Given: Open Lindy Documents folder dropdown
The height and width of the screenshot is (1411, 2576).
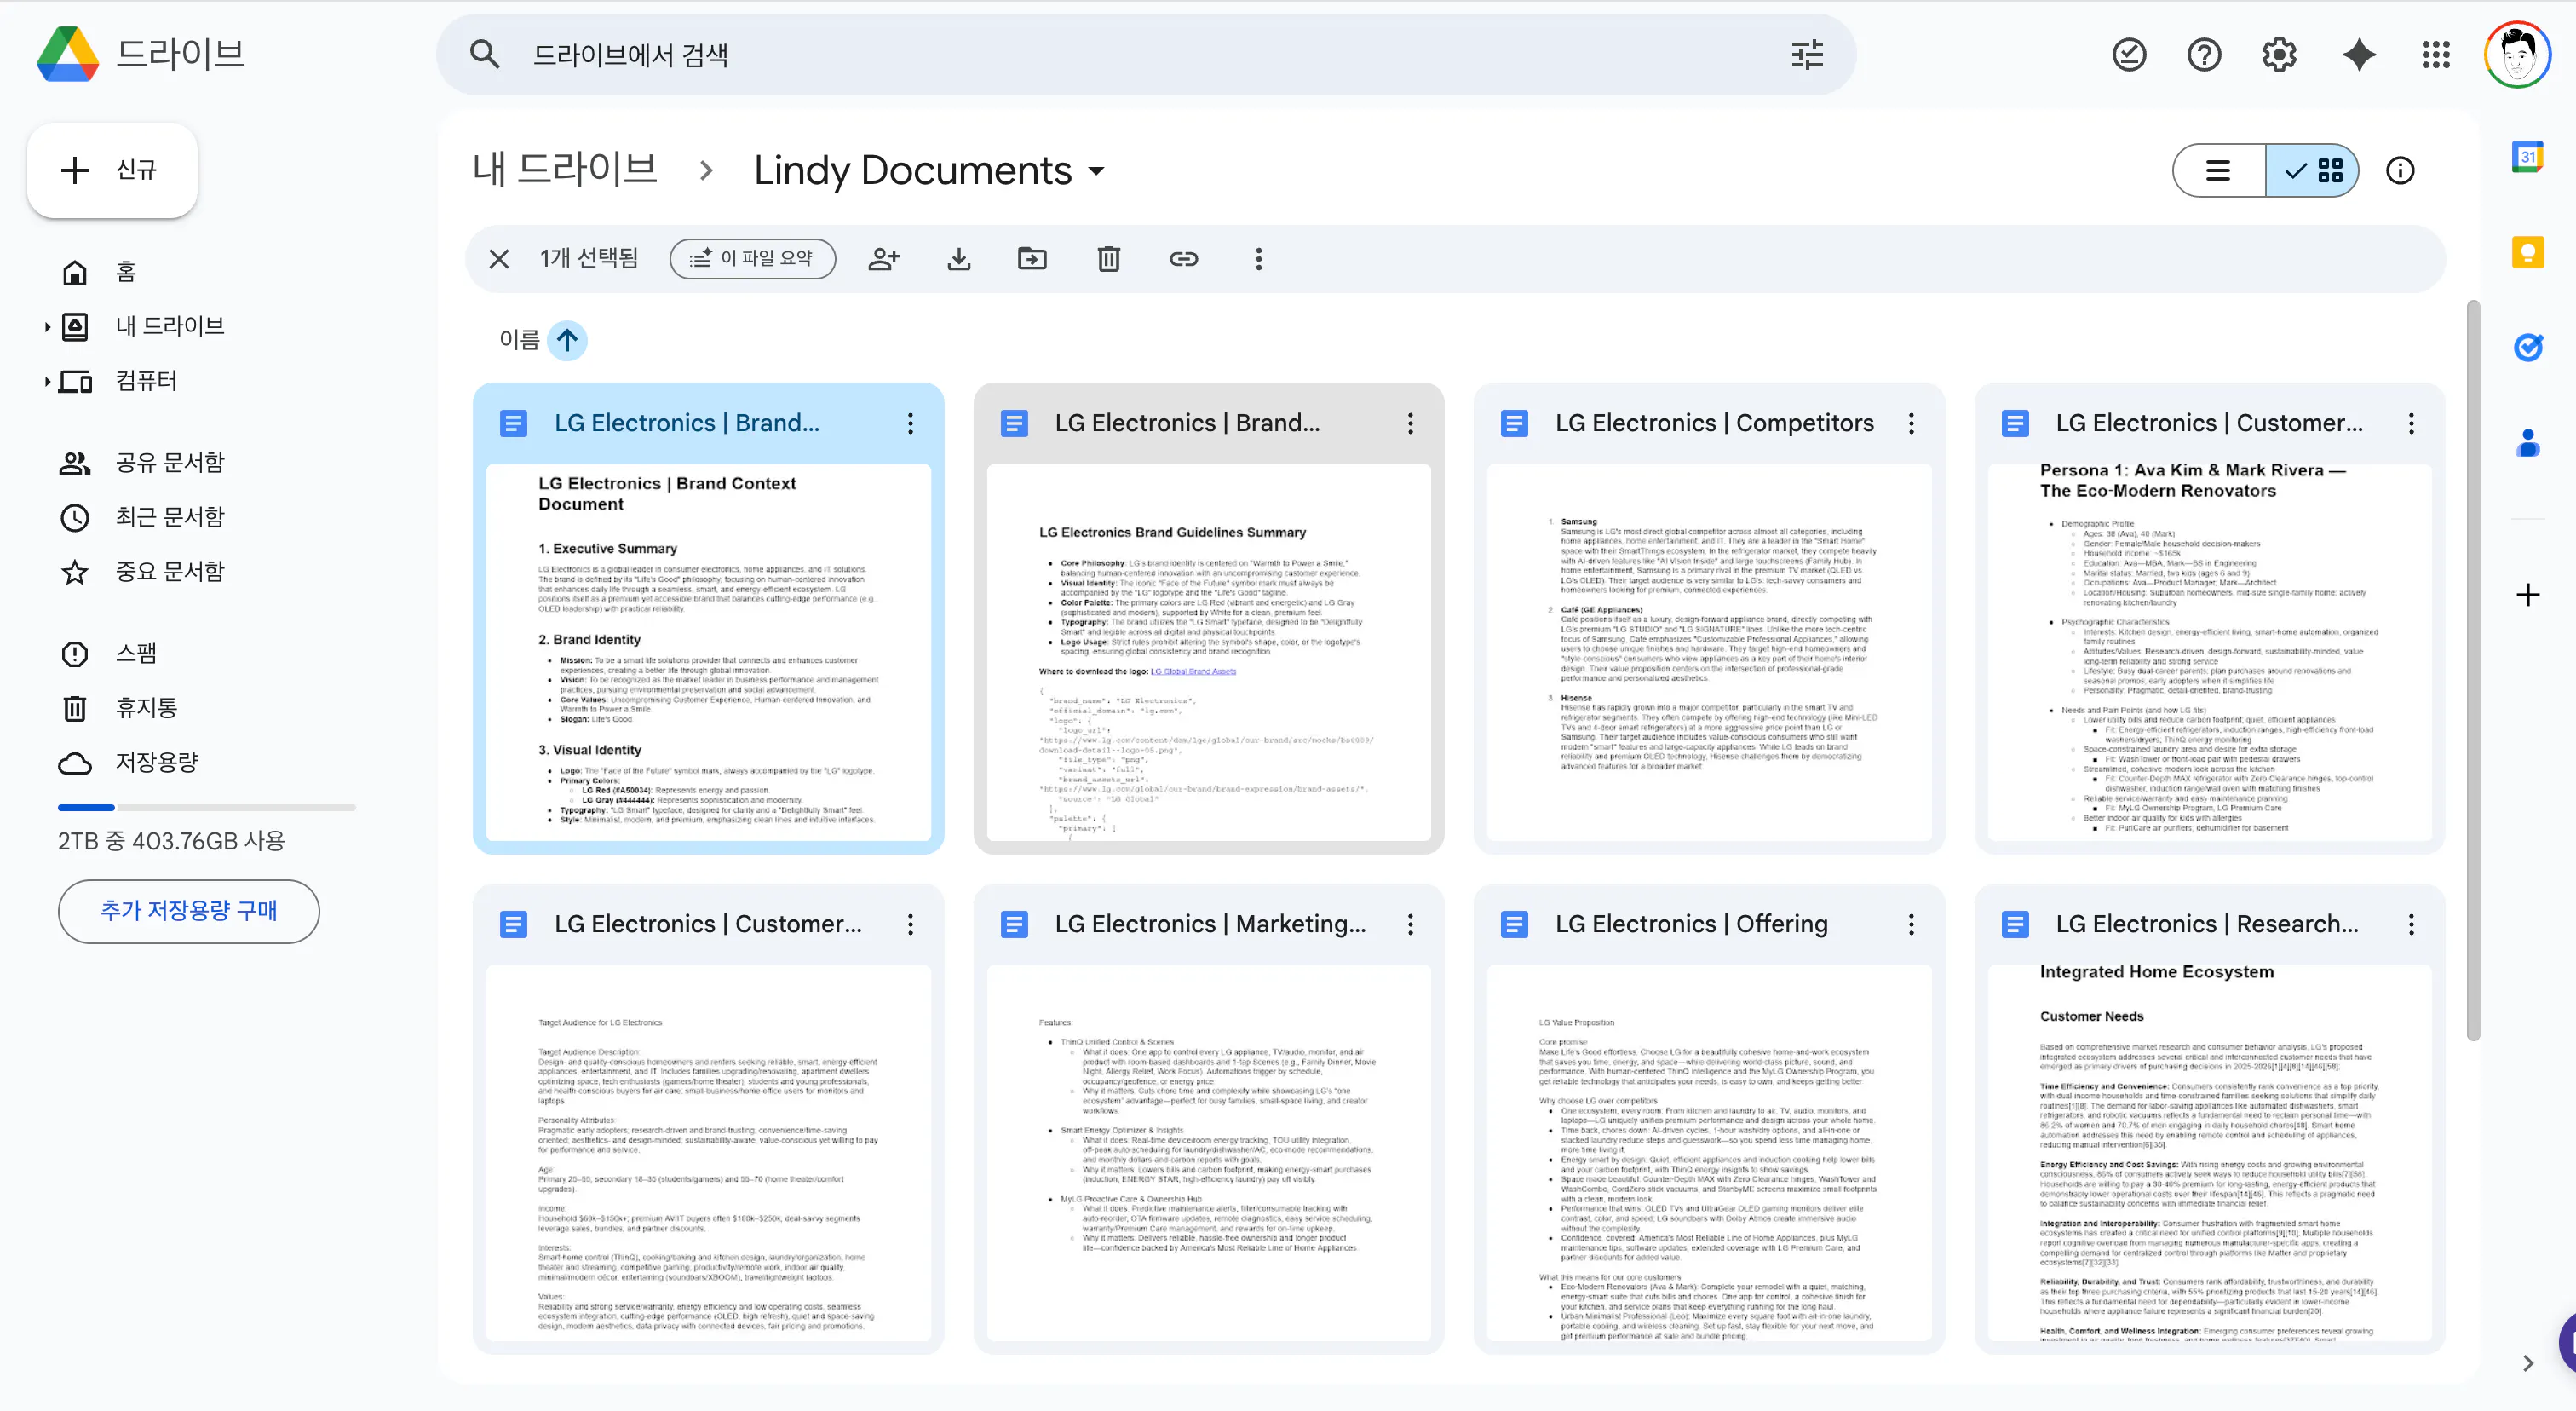Looking at the screenshot, I should 1097,171.
